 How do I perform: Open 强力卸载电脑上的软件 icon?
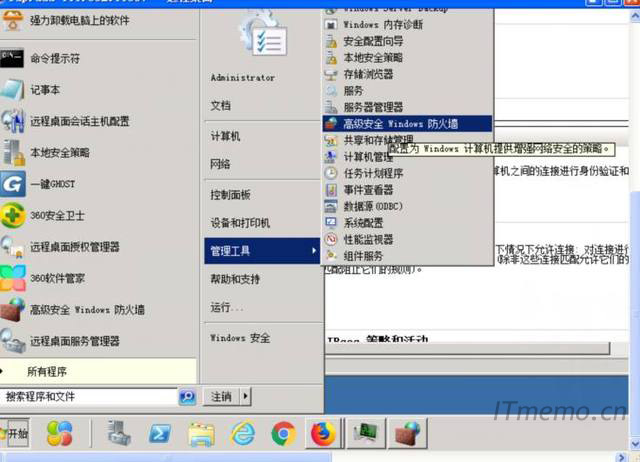(12, 20)
